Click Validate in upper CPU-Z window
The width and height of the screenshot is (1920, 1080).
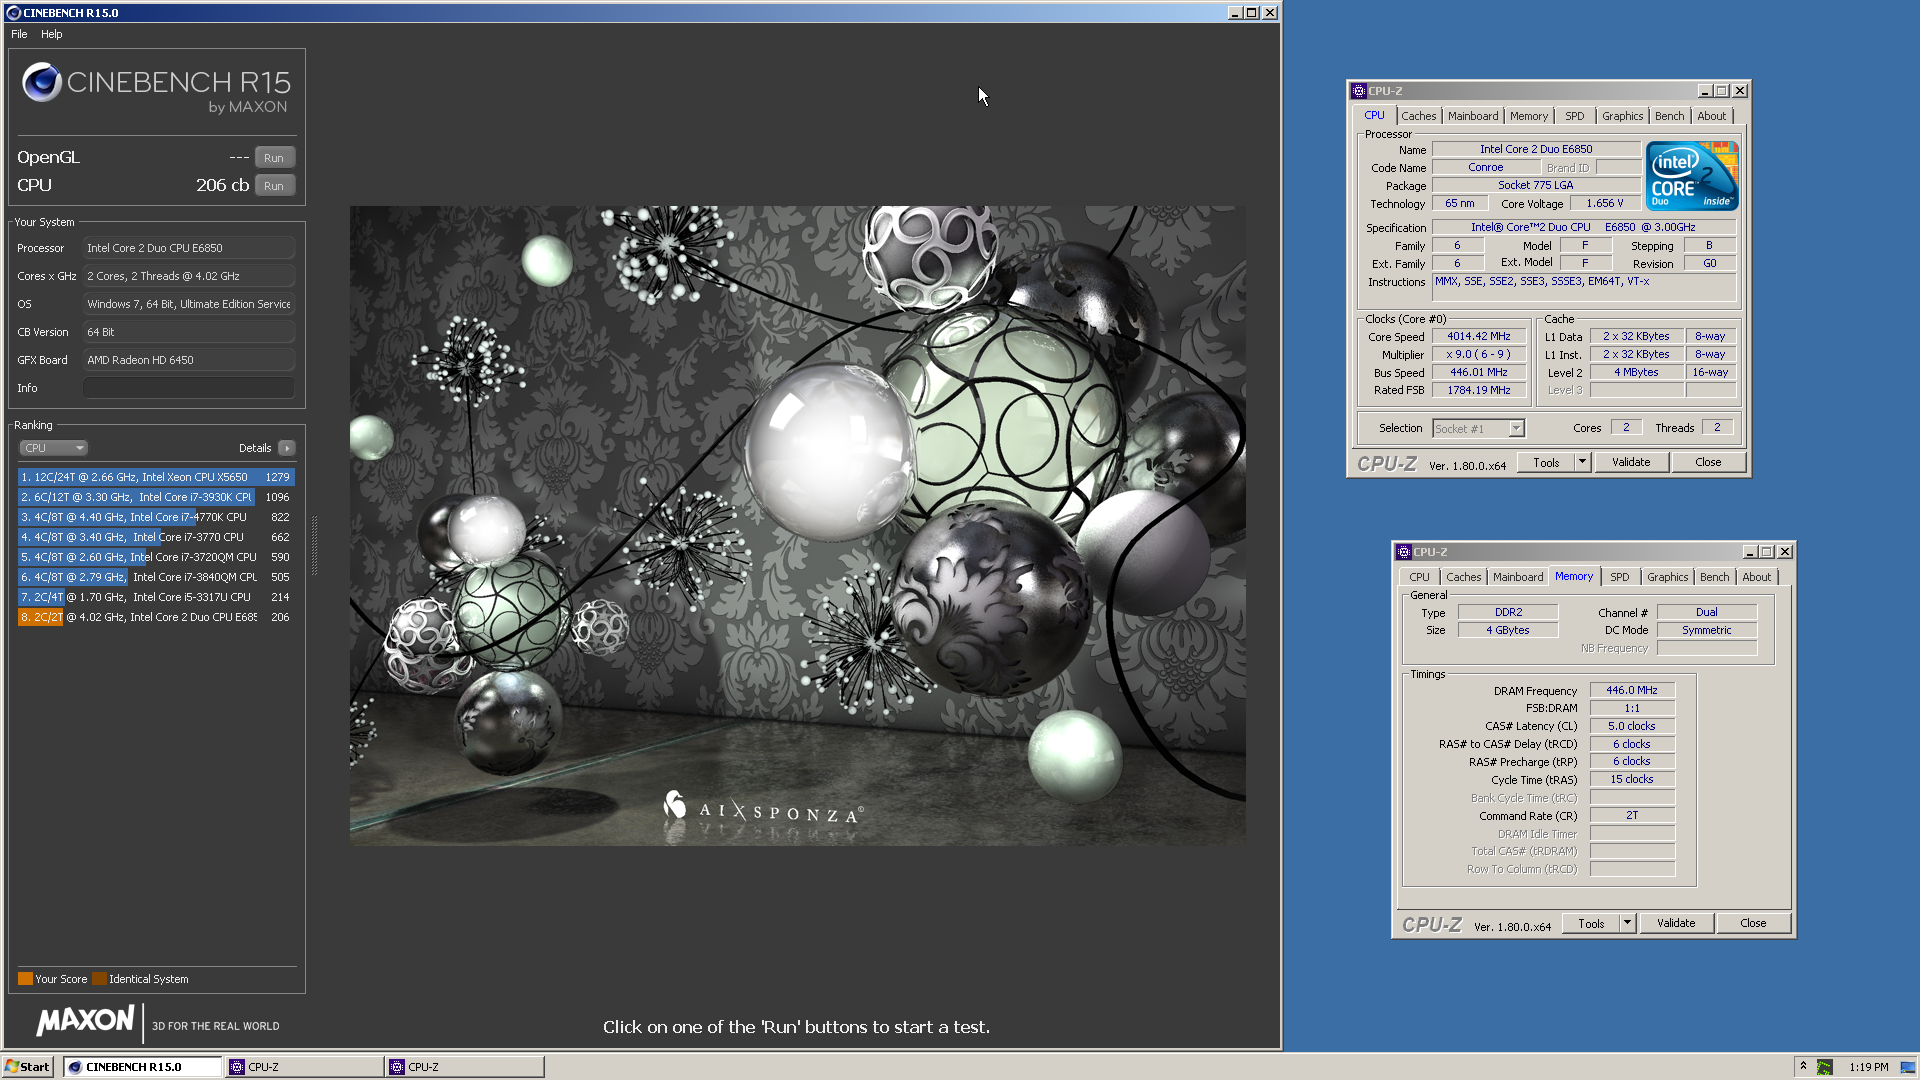point(1631,462)
